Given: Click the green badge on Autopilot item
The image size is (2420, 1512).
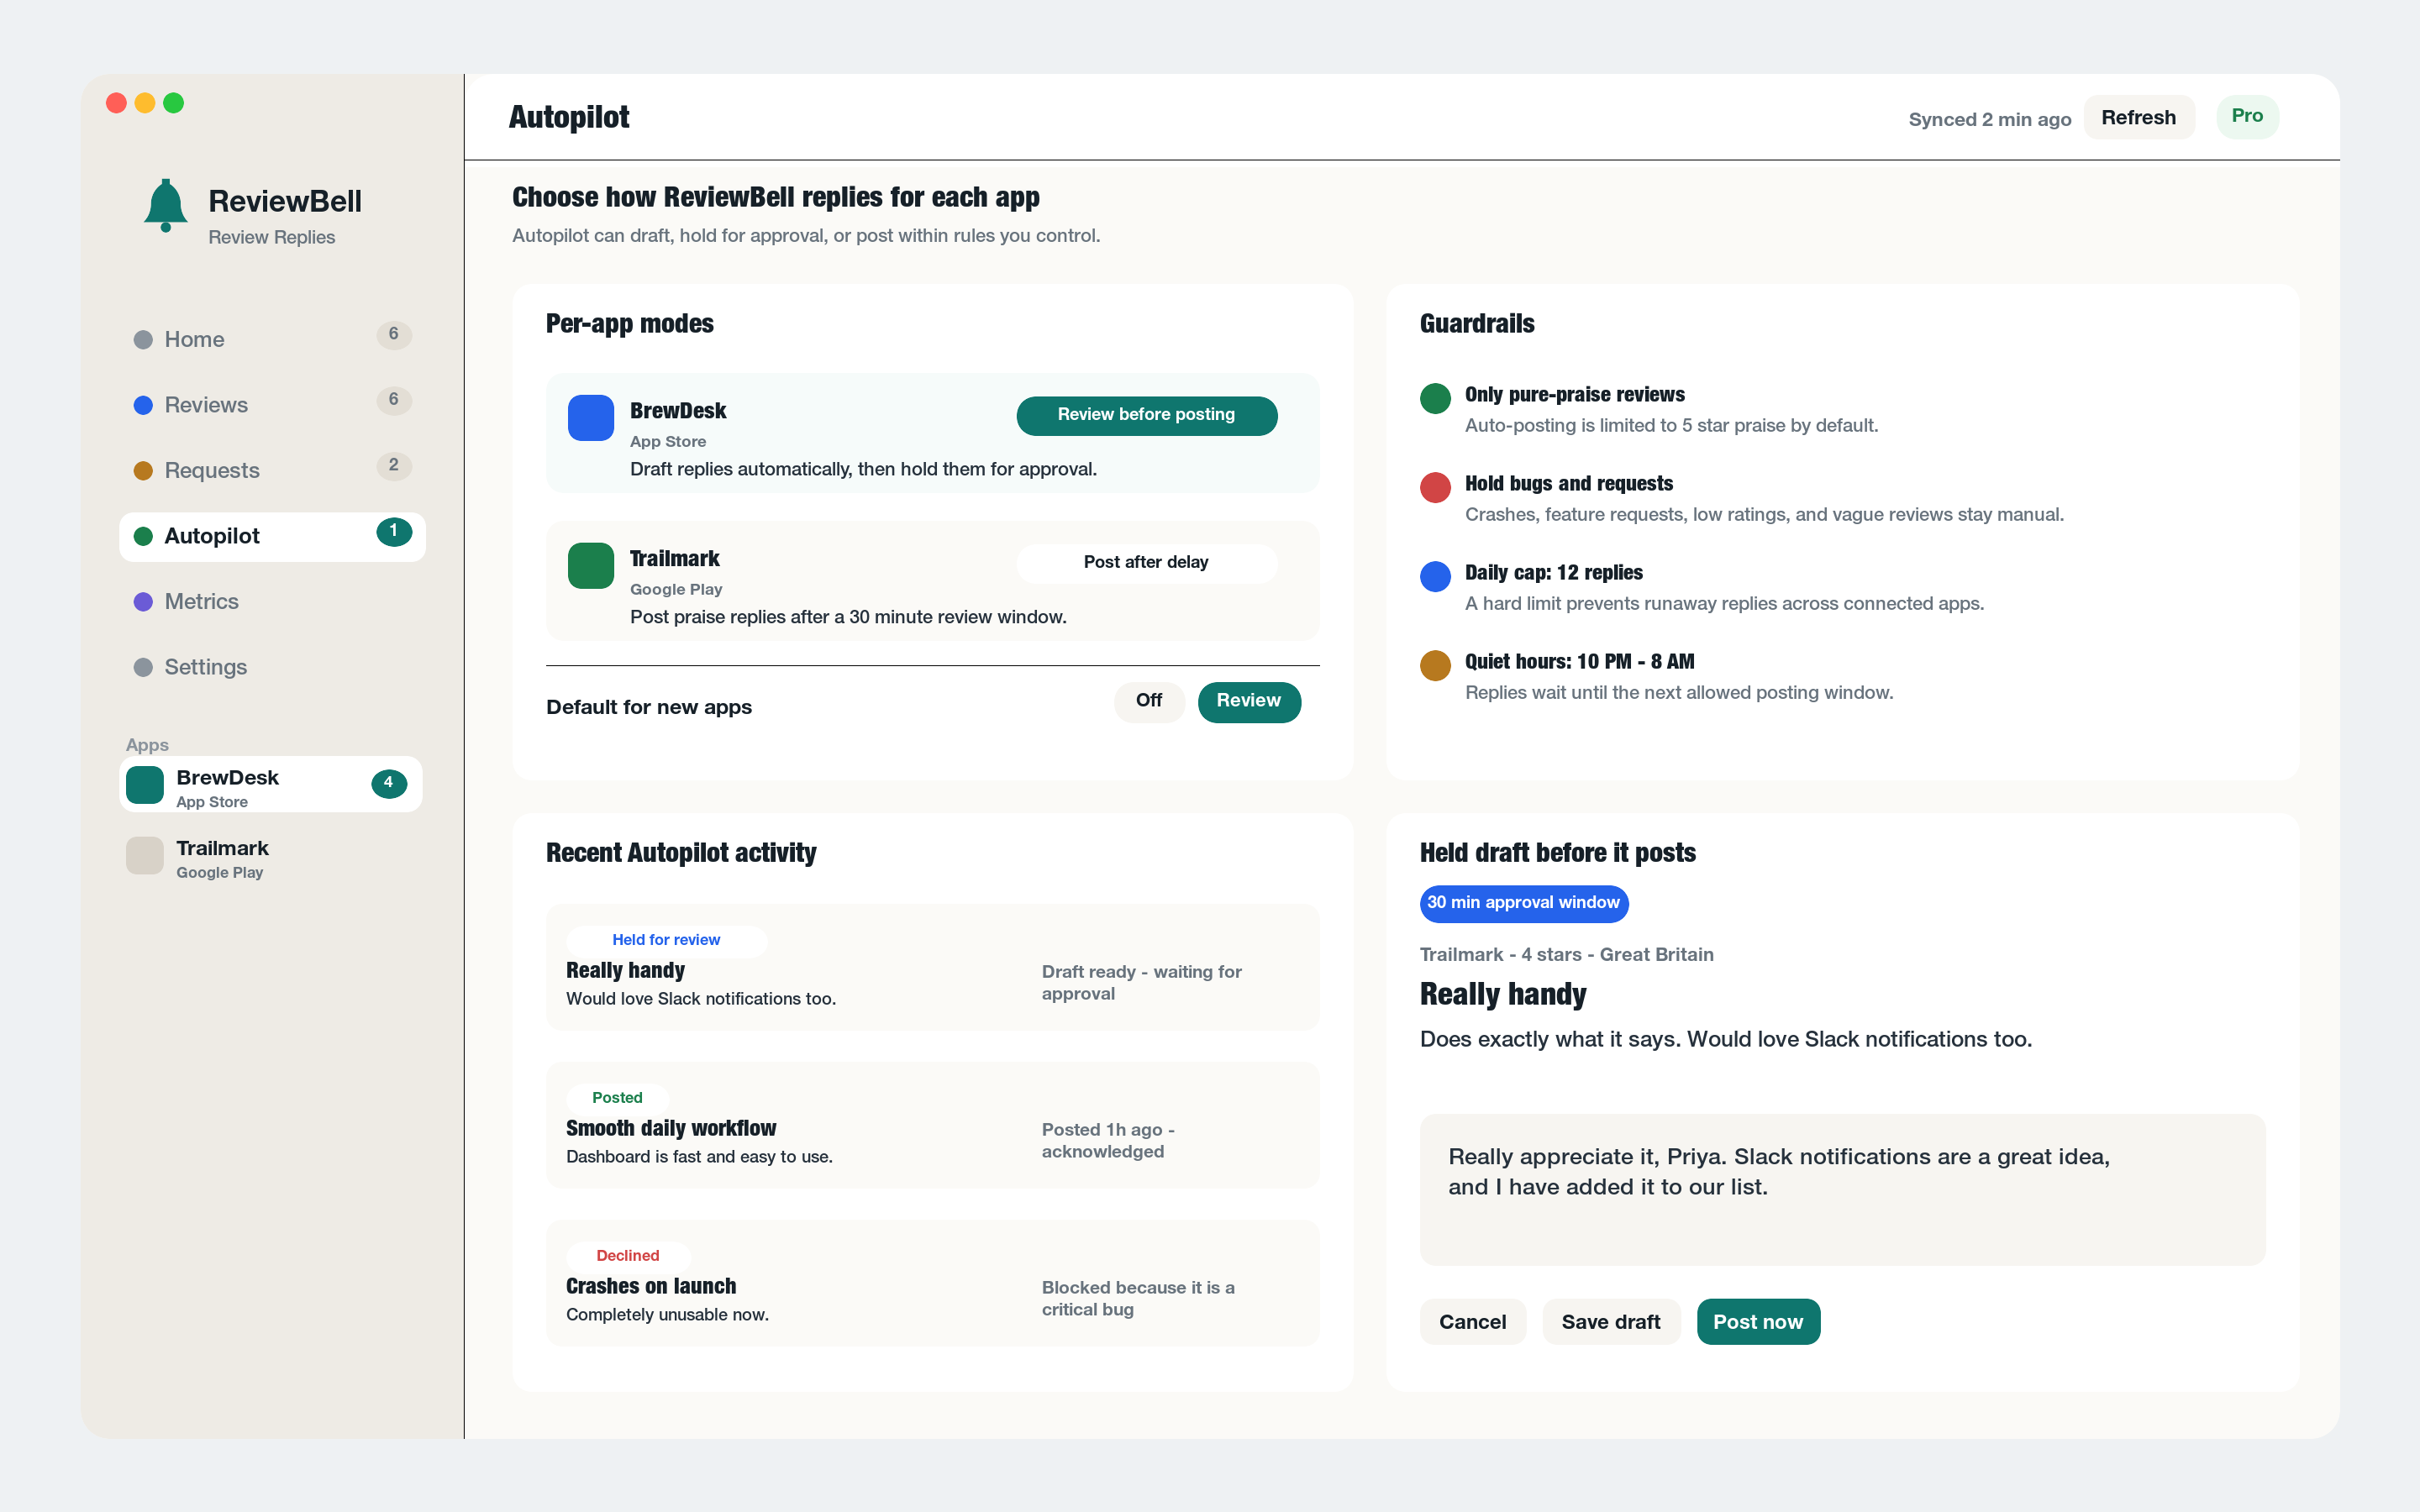Looking at the screenshot, I should coord(394,531).
